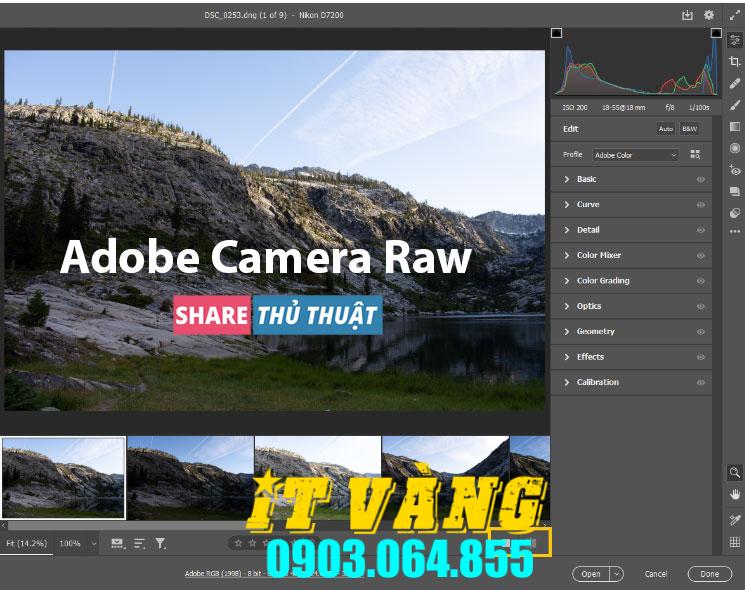Open the Presets panel icon
The width and height of the screenshot is (745, 590).
tap(735, 213)
